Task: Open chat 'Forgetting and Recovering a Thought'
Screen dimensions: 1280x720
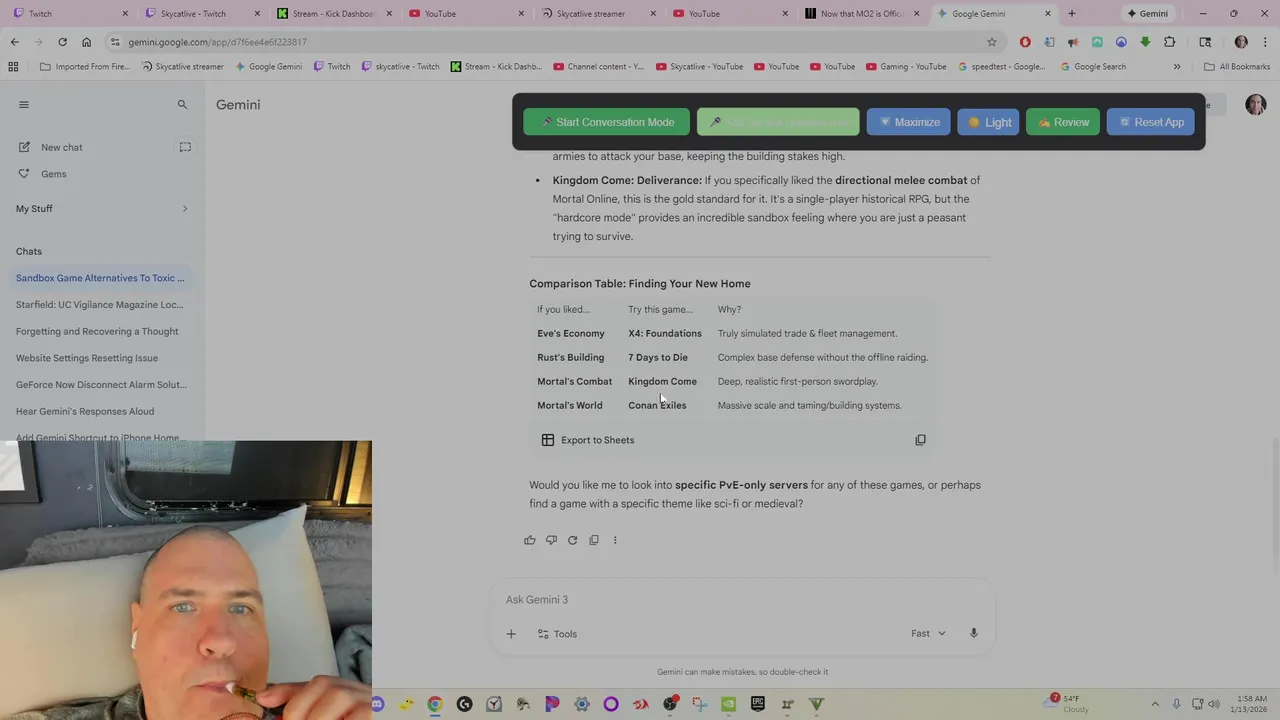Action: click(x=97, y=331)
